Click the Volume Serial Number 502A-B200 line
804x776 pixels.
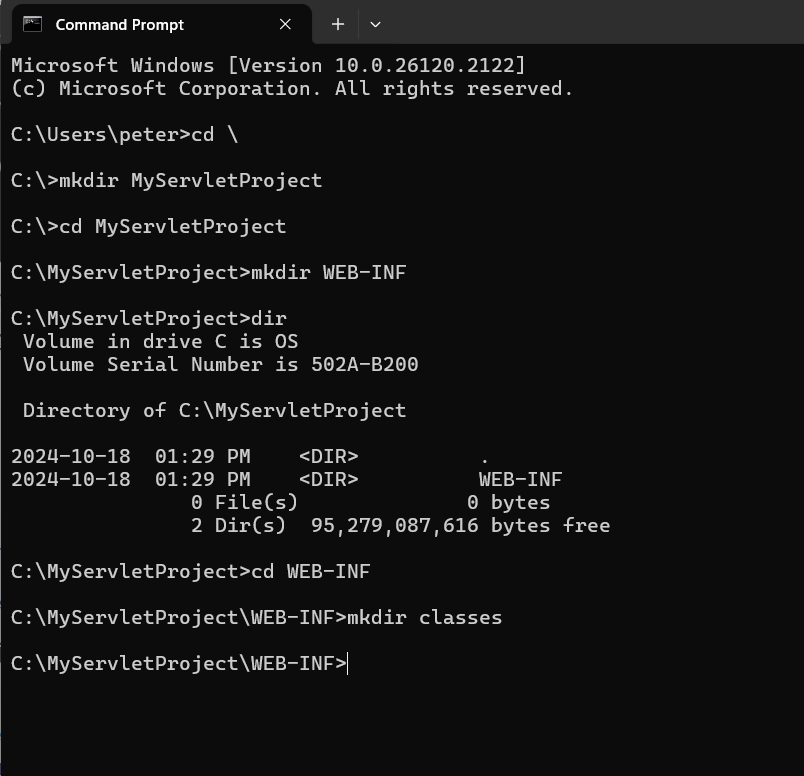point(221,365)
